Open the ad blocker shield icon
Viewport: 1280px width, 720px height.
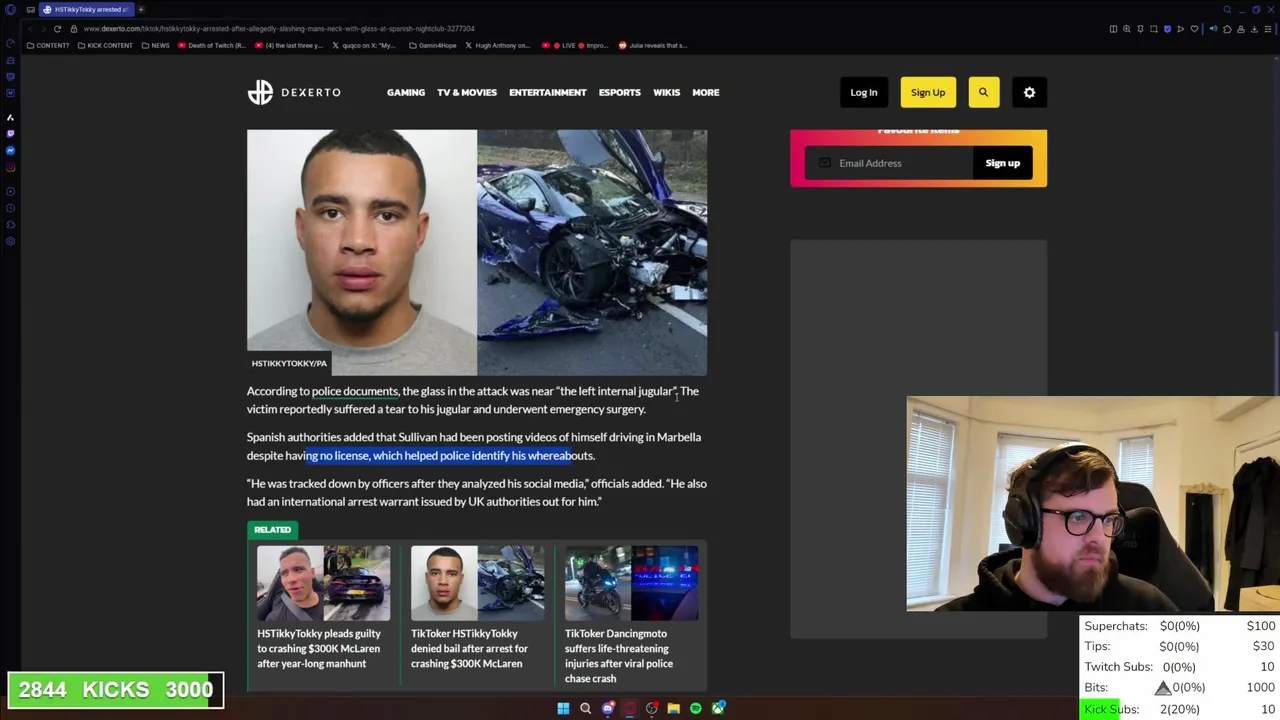[x=1167, y=29]
